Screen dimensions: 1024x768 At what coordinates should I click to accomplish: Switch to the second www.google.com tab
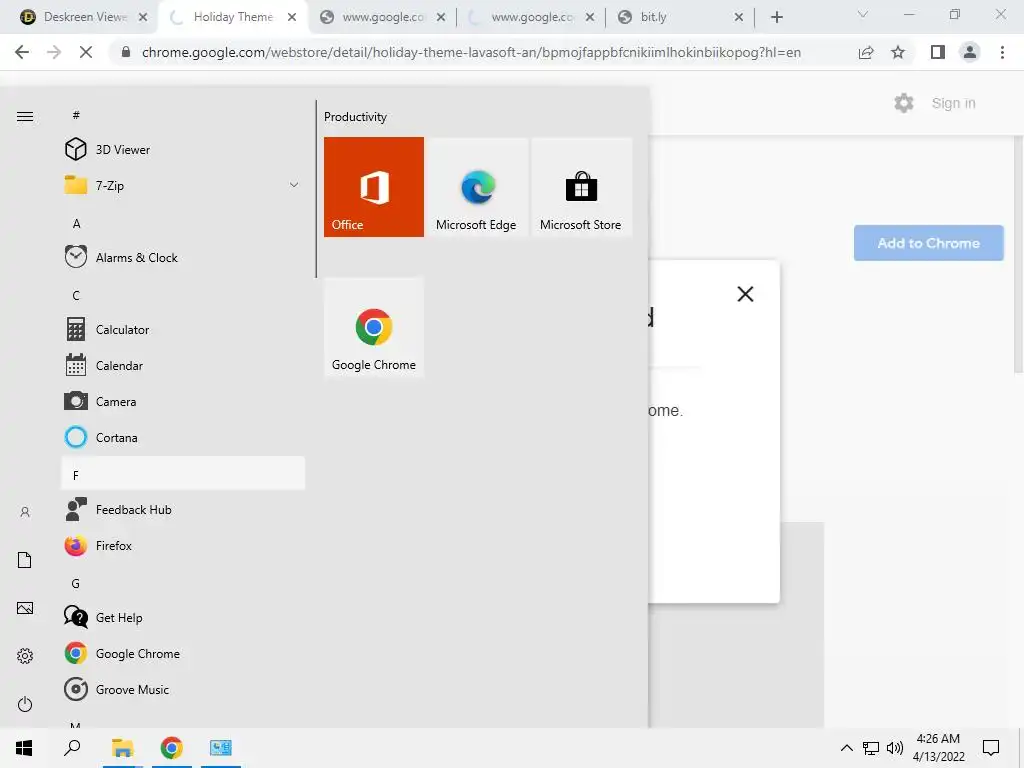click(532, 17)
